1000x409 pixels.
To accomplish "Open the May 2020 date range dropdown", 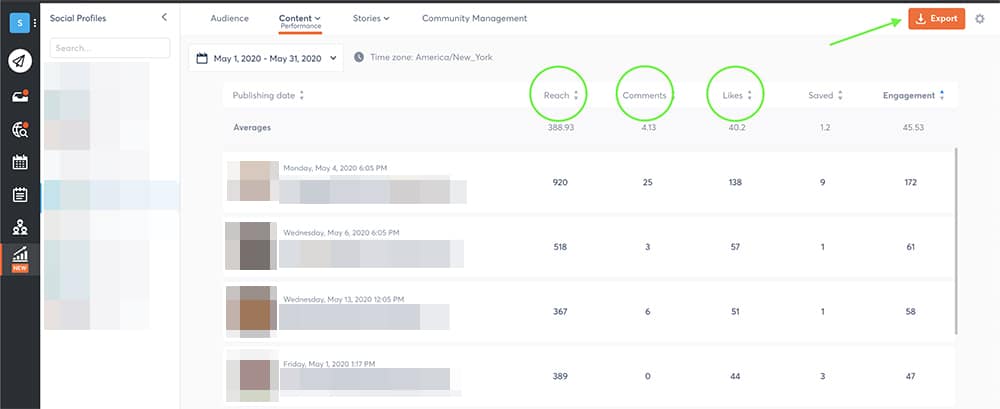I will (265, 59).
